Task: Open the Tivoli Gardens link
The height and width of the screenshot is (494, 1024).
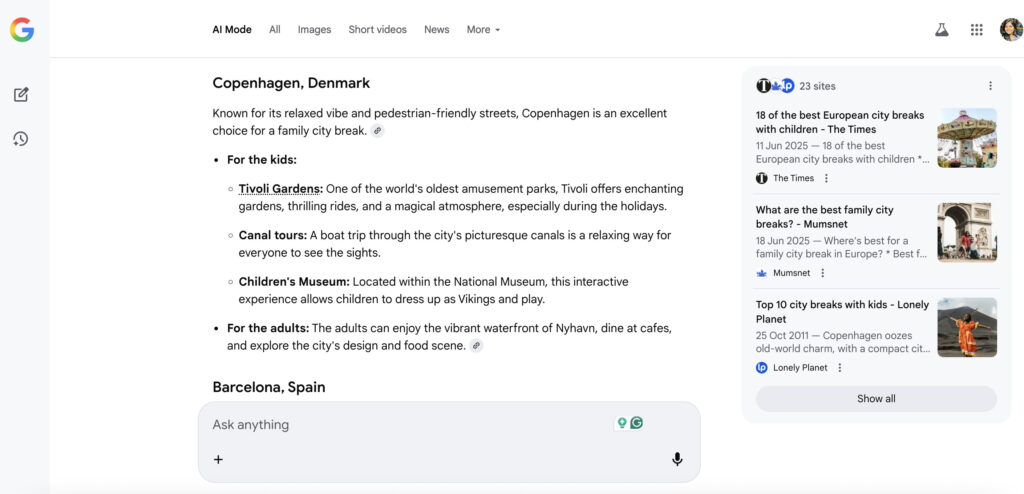Action: point(280,188)
